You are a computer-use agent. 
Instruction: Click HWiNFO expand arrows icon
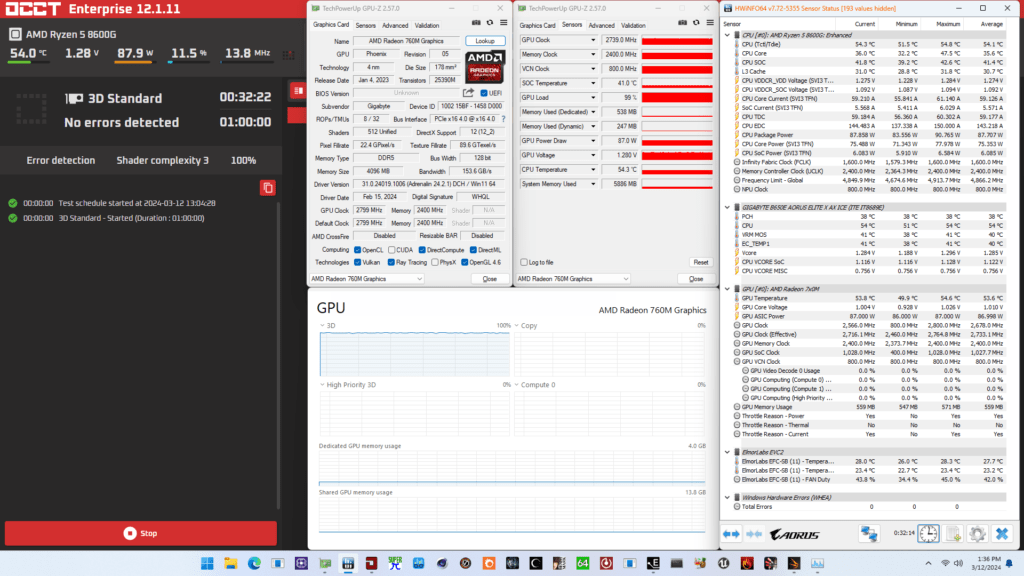[x=731, y=534]
